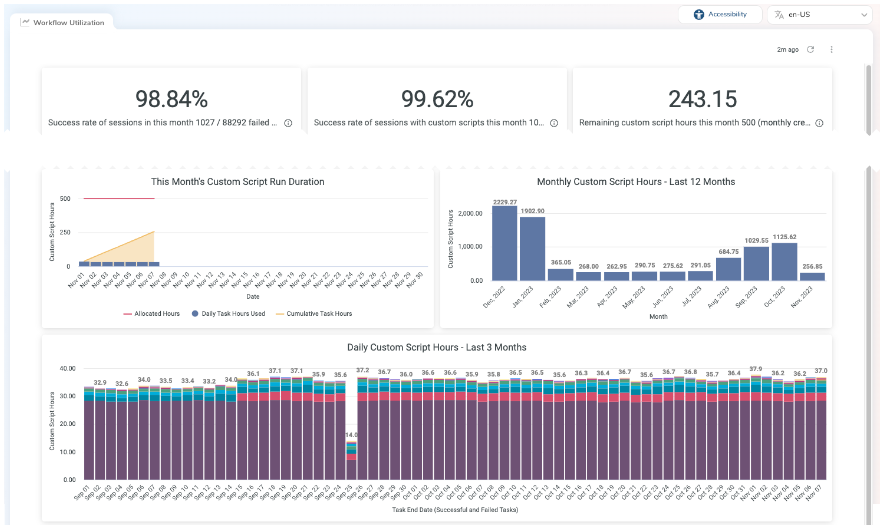This screenshot has width=885, height=532.
Task: Click the Workflow Utilization chart icon
Action: click(25, 21)
